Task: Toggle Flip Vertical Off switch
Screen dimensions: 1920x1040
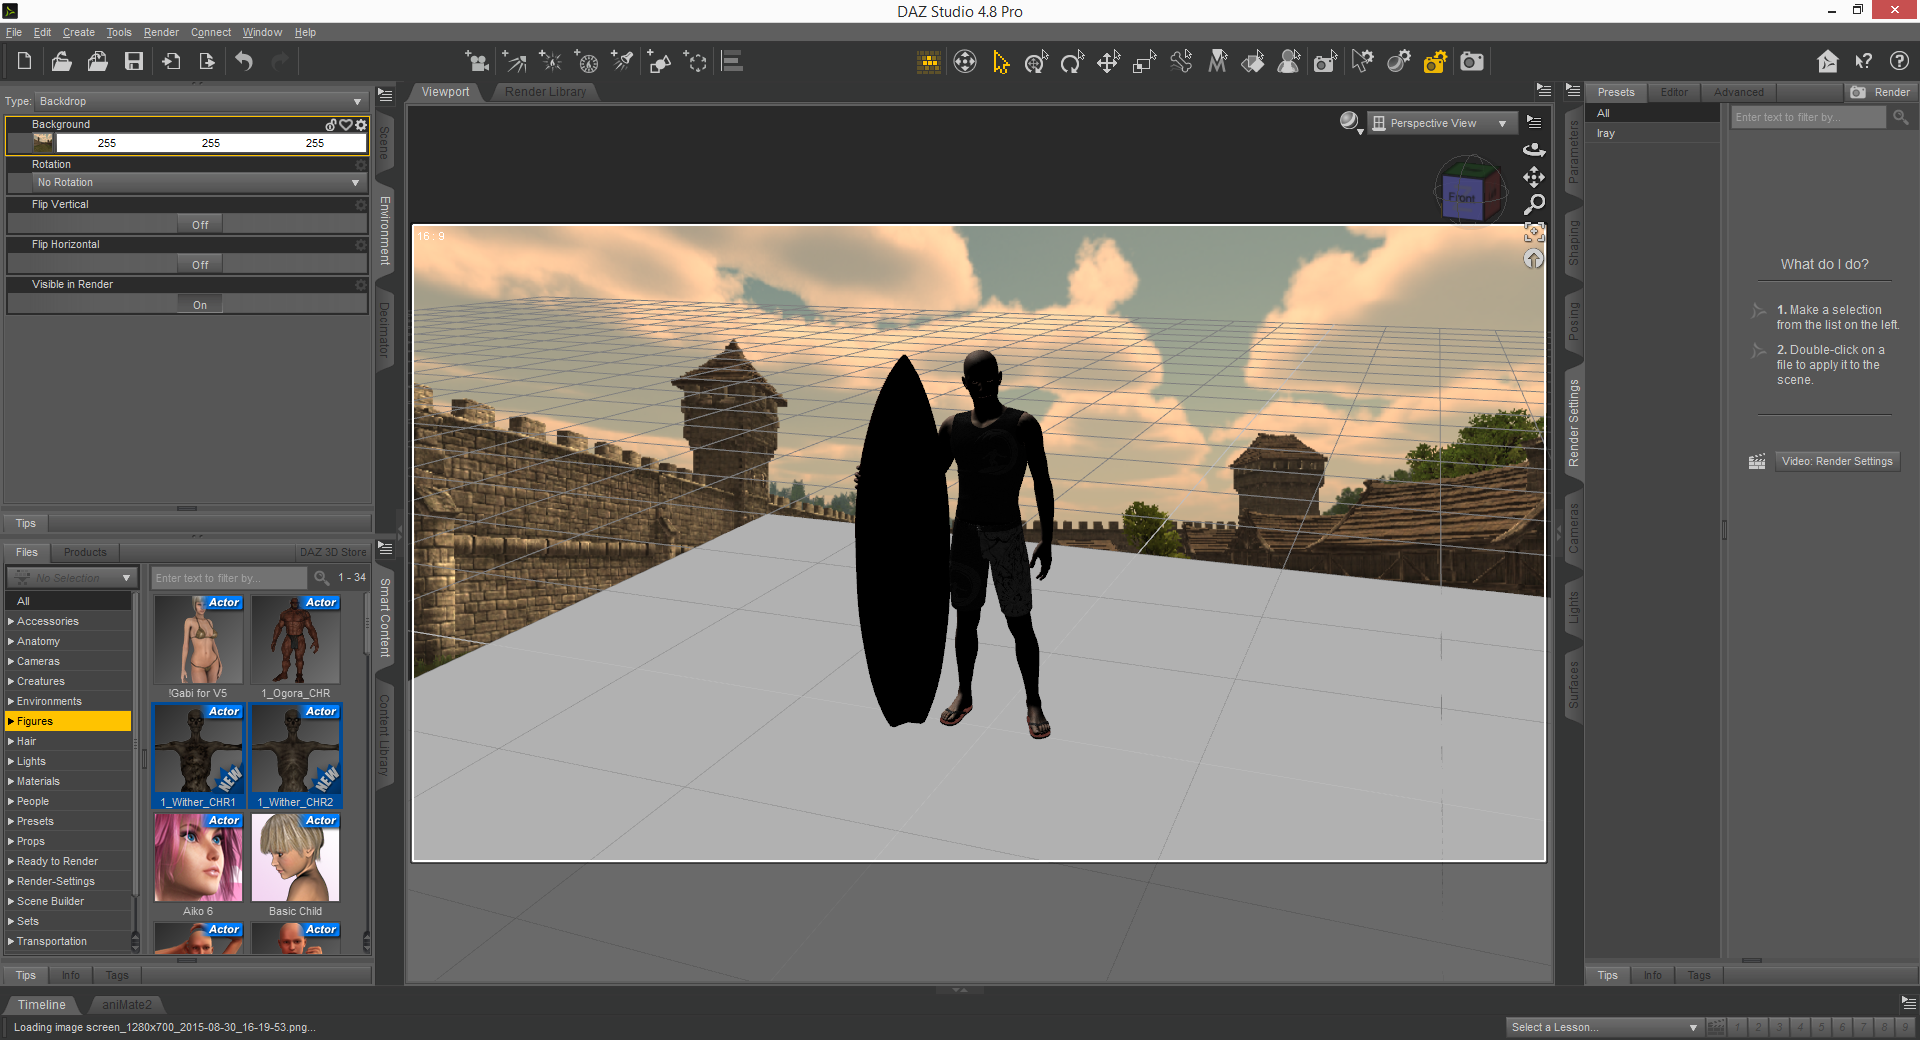Action: (x=200, y=225)
